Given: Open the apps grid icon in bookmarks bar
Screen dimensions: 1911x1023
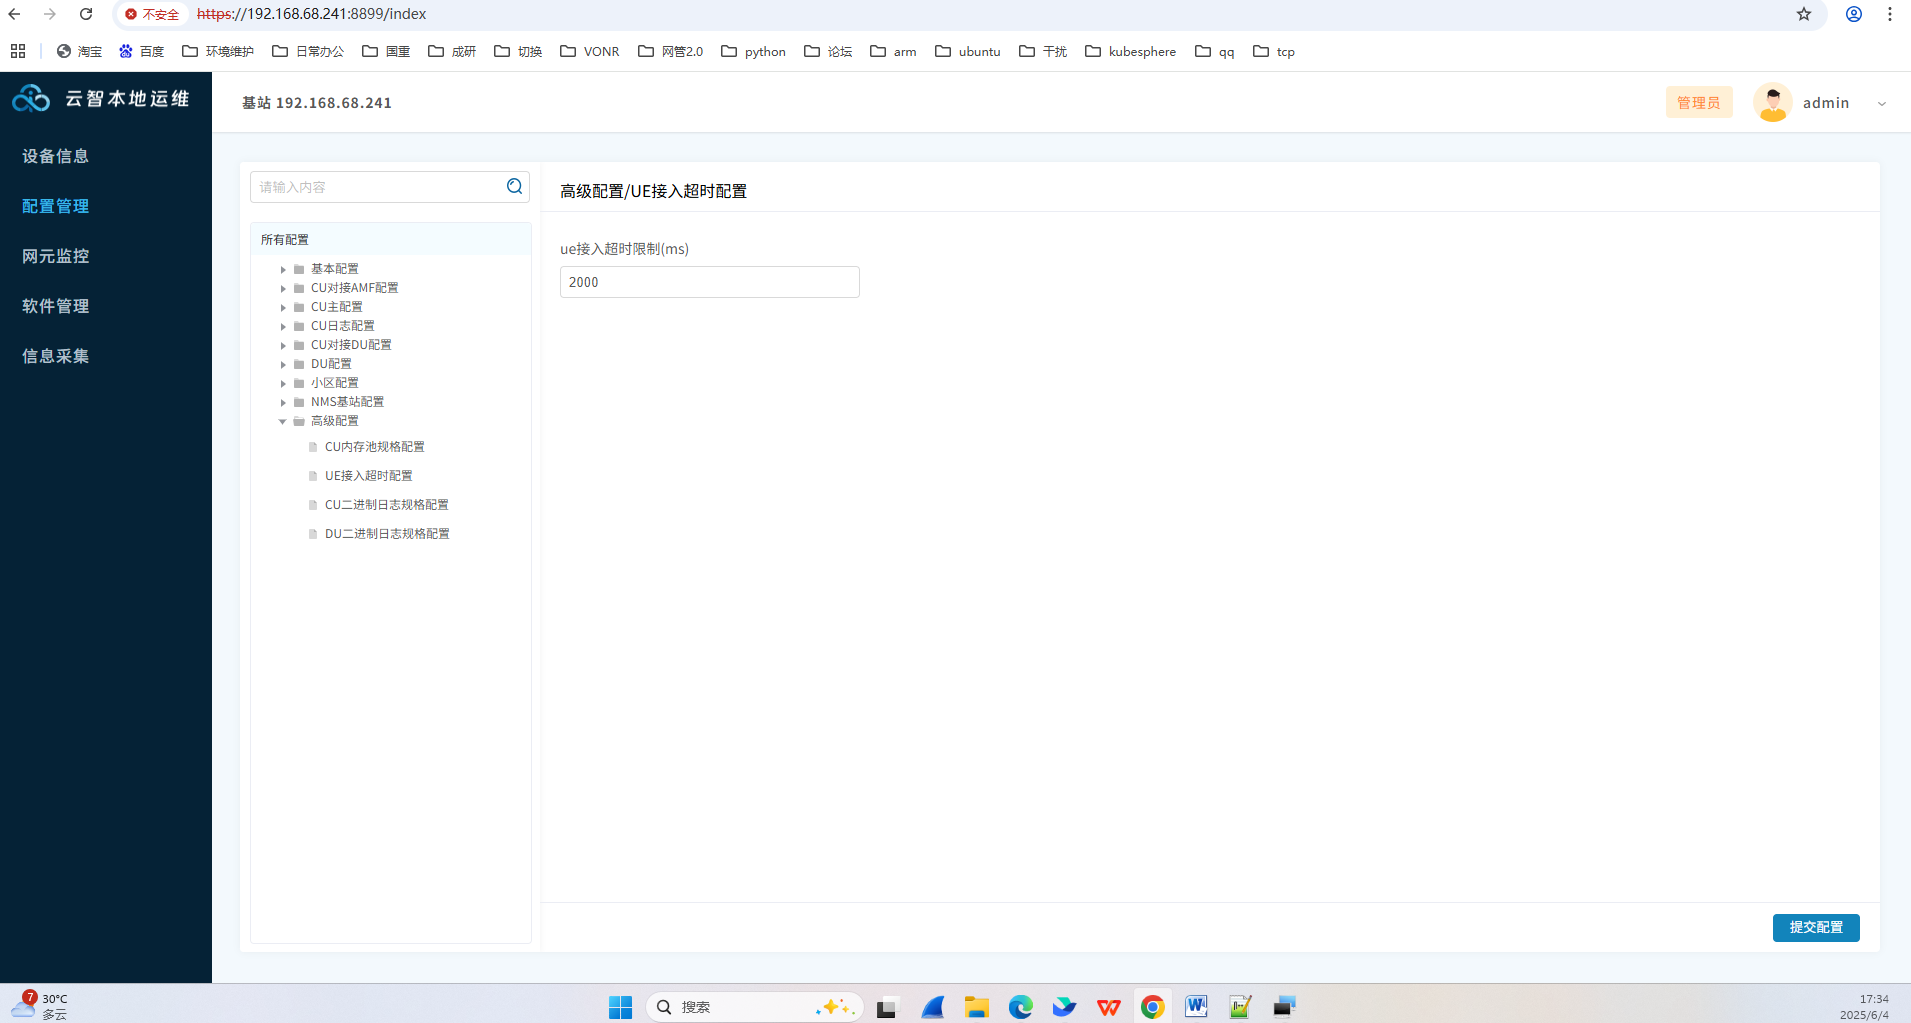Looking at the screenshot, I should (18, 51).
